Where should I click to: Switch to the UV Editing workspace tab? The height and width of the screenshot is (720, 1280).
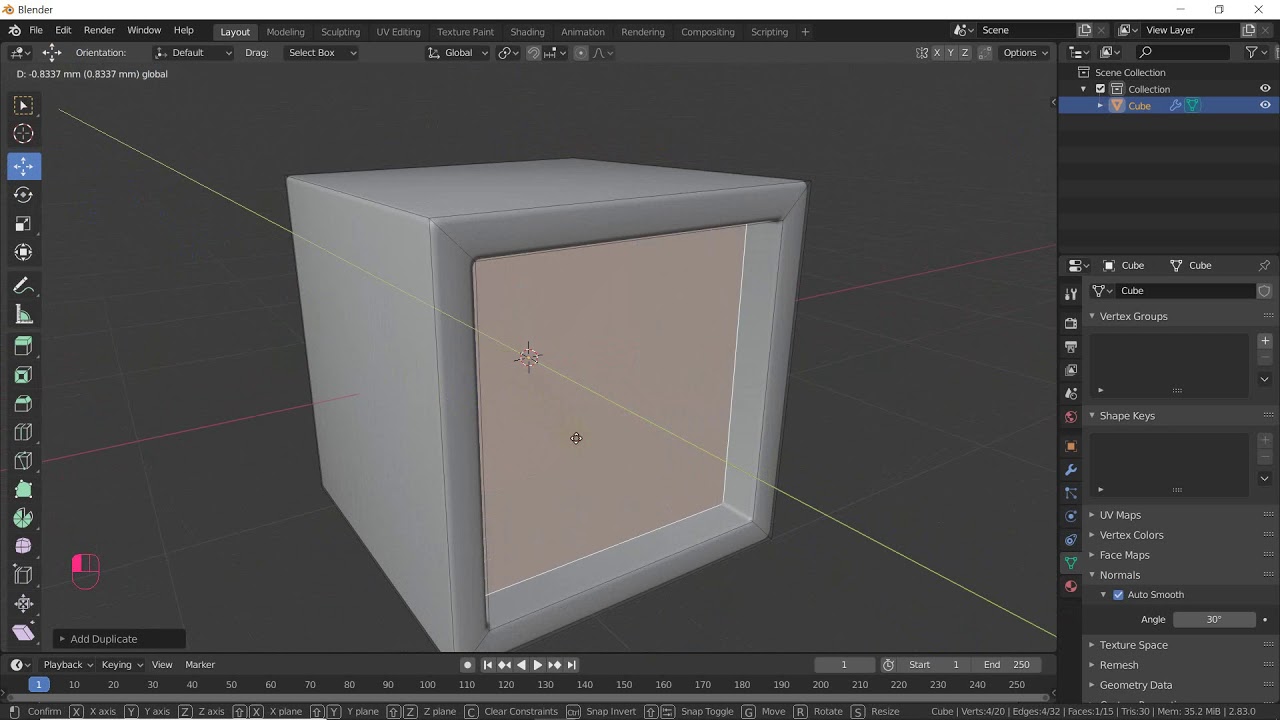pos(398,32)
